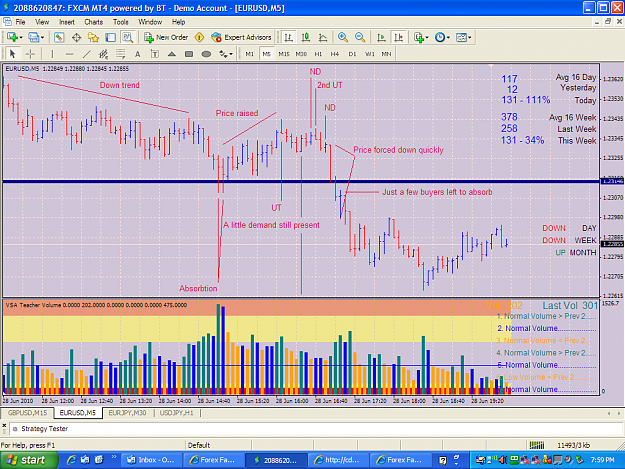Switch to the GBPUSD,M15 chart tab

coord(27,413)
